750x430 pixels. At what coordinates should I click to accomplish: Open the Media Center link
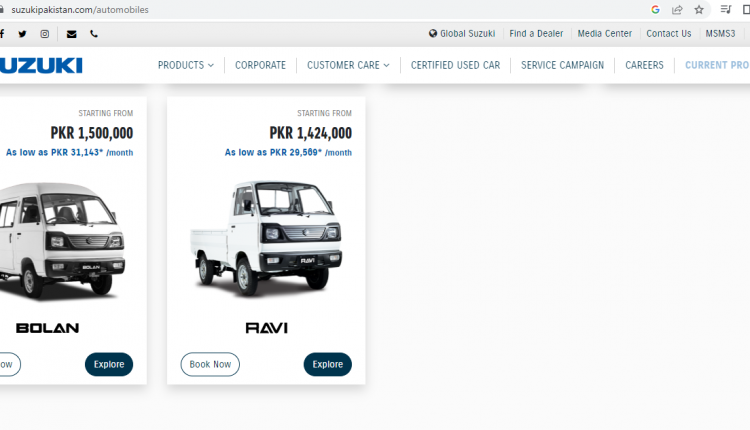click(605, 33)
